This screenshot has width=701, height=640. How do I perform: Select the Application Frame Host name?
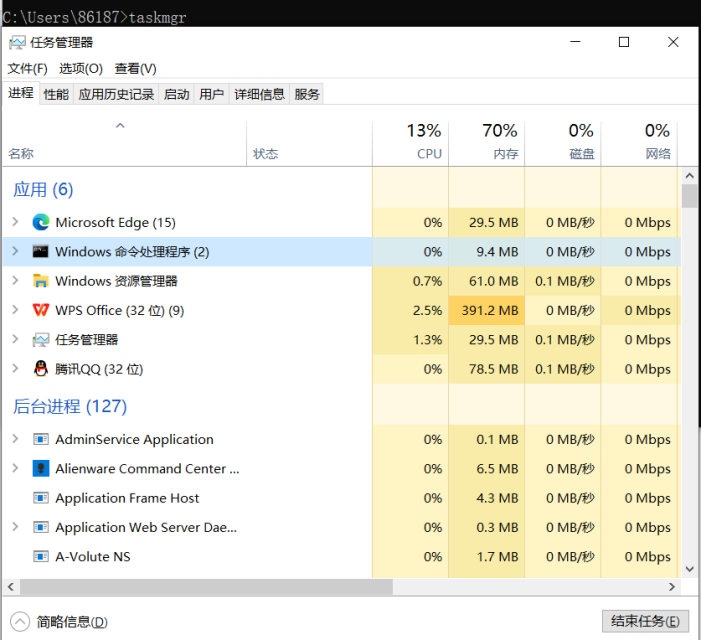point(127,498)
